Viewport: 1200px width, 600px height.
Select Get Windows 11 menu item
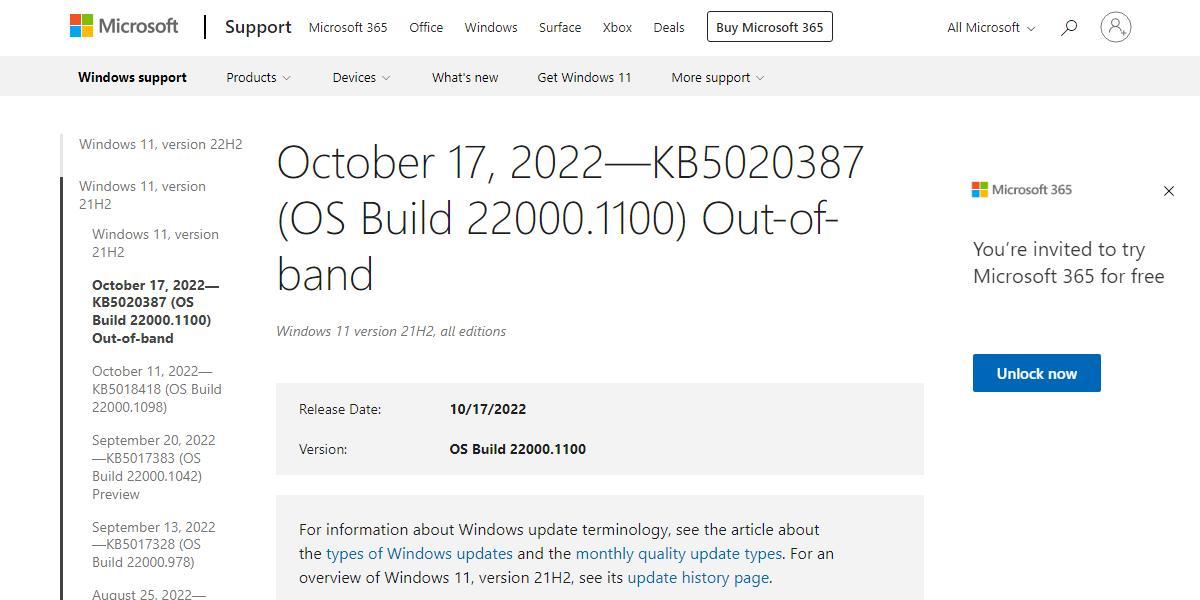(x=584, y=77)
